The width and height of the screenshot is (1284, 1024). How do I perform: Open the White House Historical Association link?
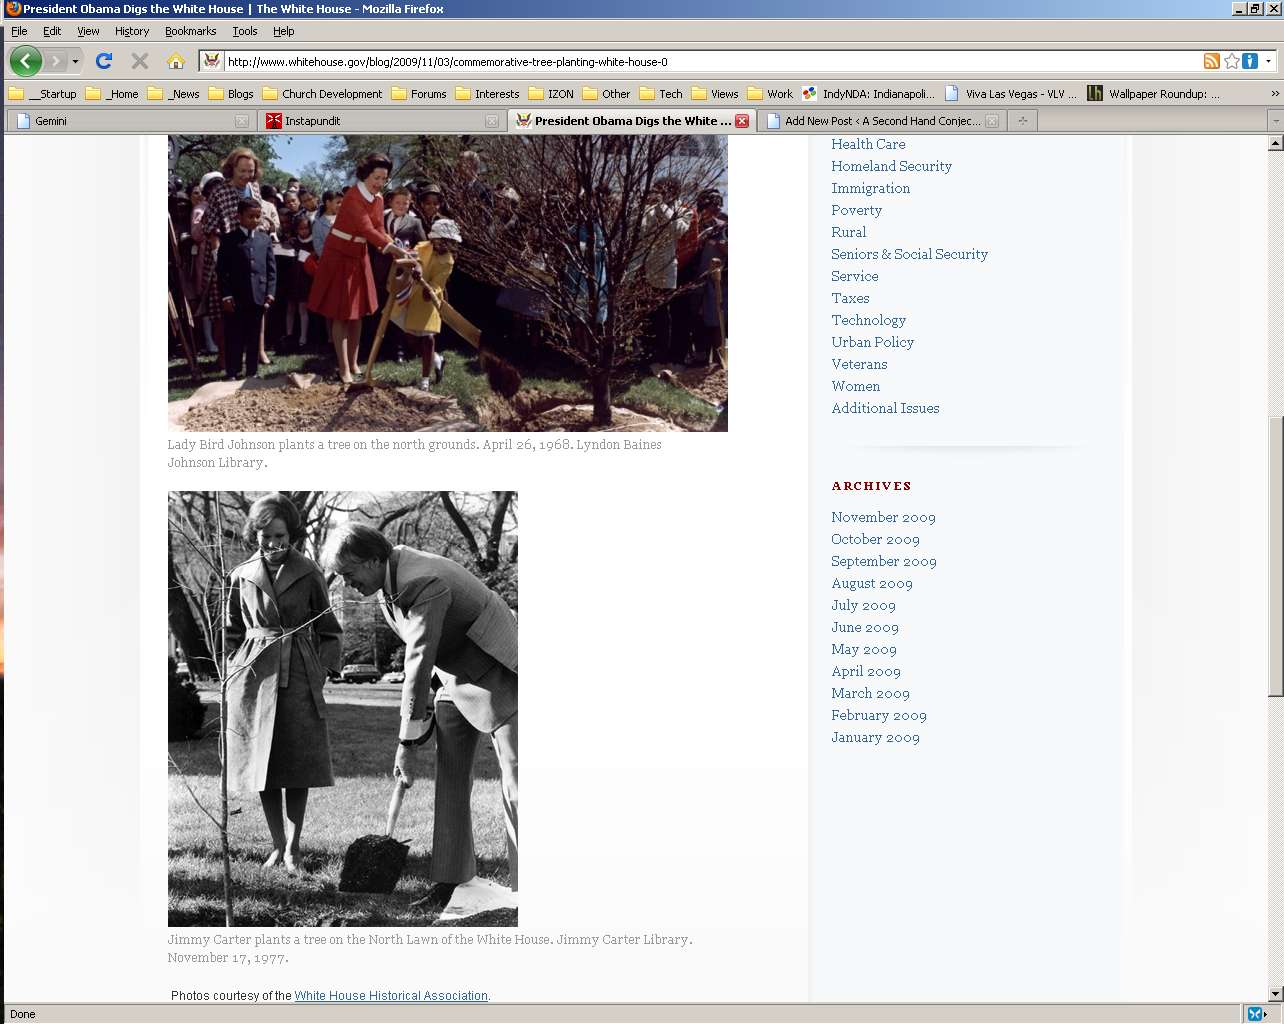(x=391, y=996)
